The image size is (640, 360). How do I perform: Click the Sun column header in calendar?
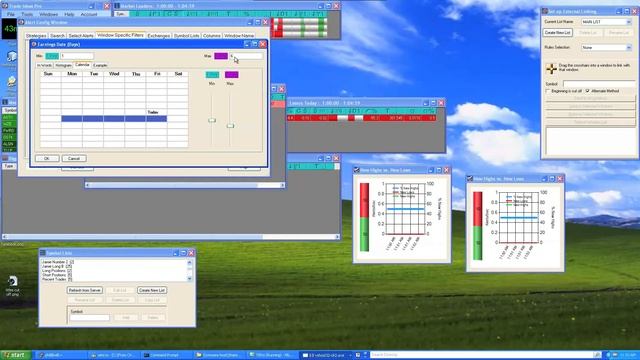click(x=48, y=74)
